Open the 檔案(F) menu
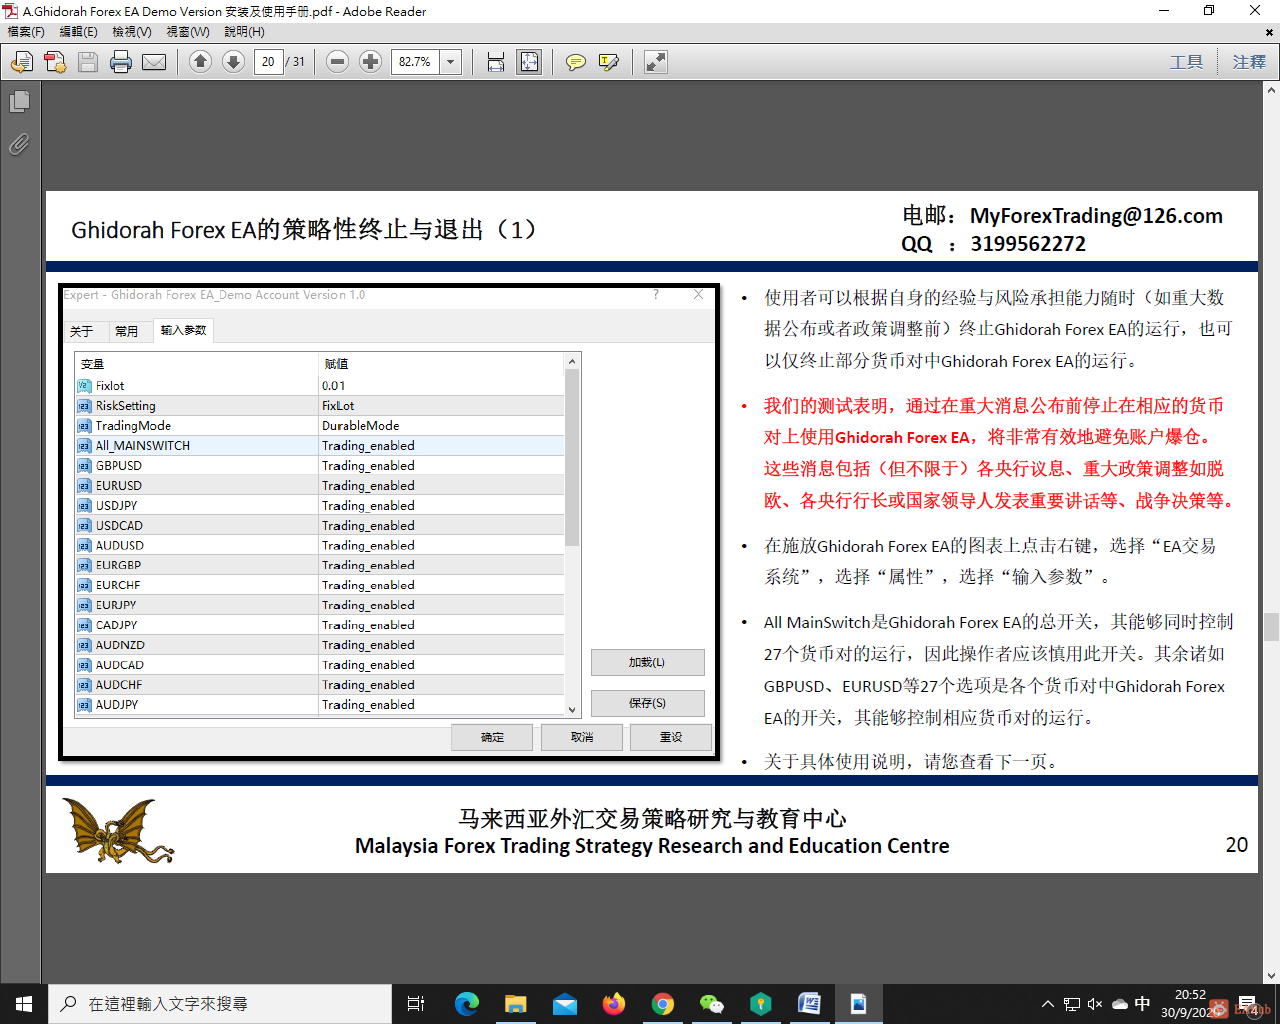This screenshot has width=1280, height=1024. (26, 32)
